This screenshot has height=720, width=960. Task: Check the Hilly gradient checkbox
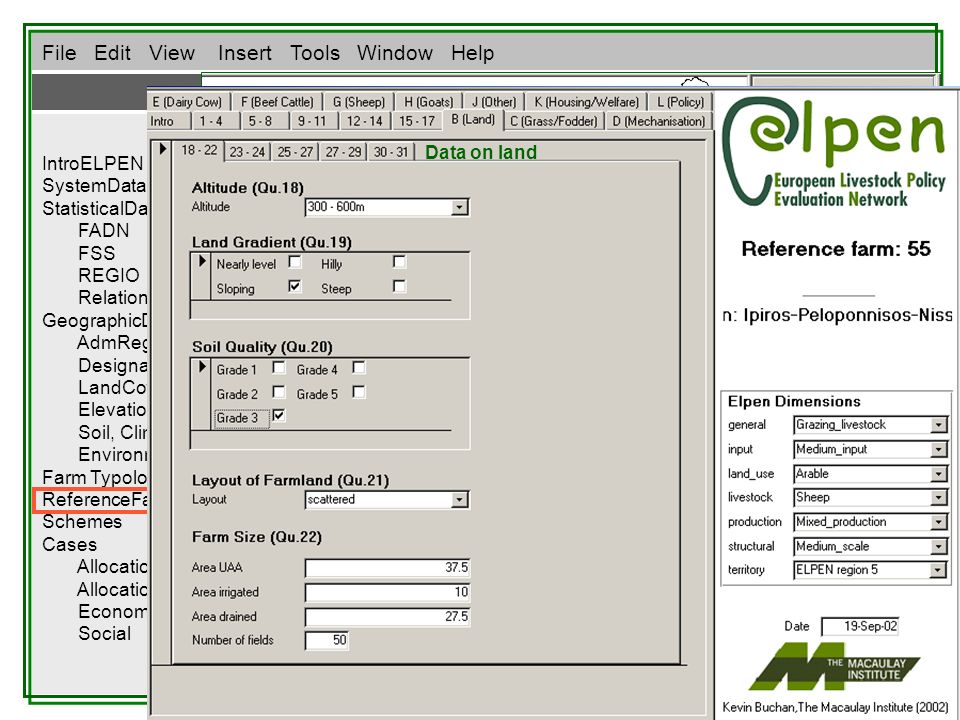[x=399, y=262]
